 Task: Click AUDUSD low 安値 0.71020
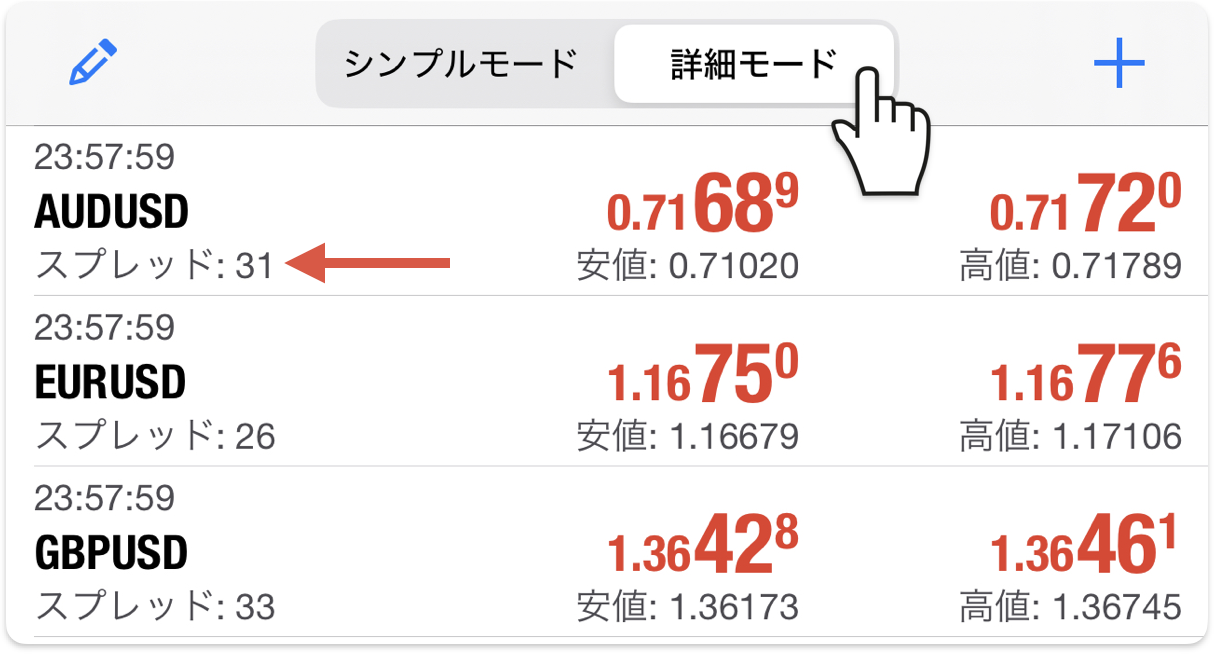tap(688, 266)
